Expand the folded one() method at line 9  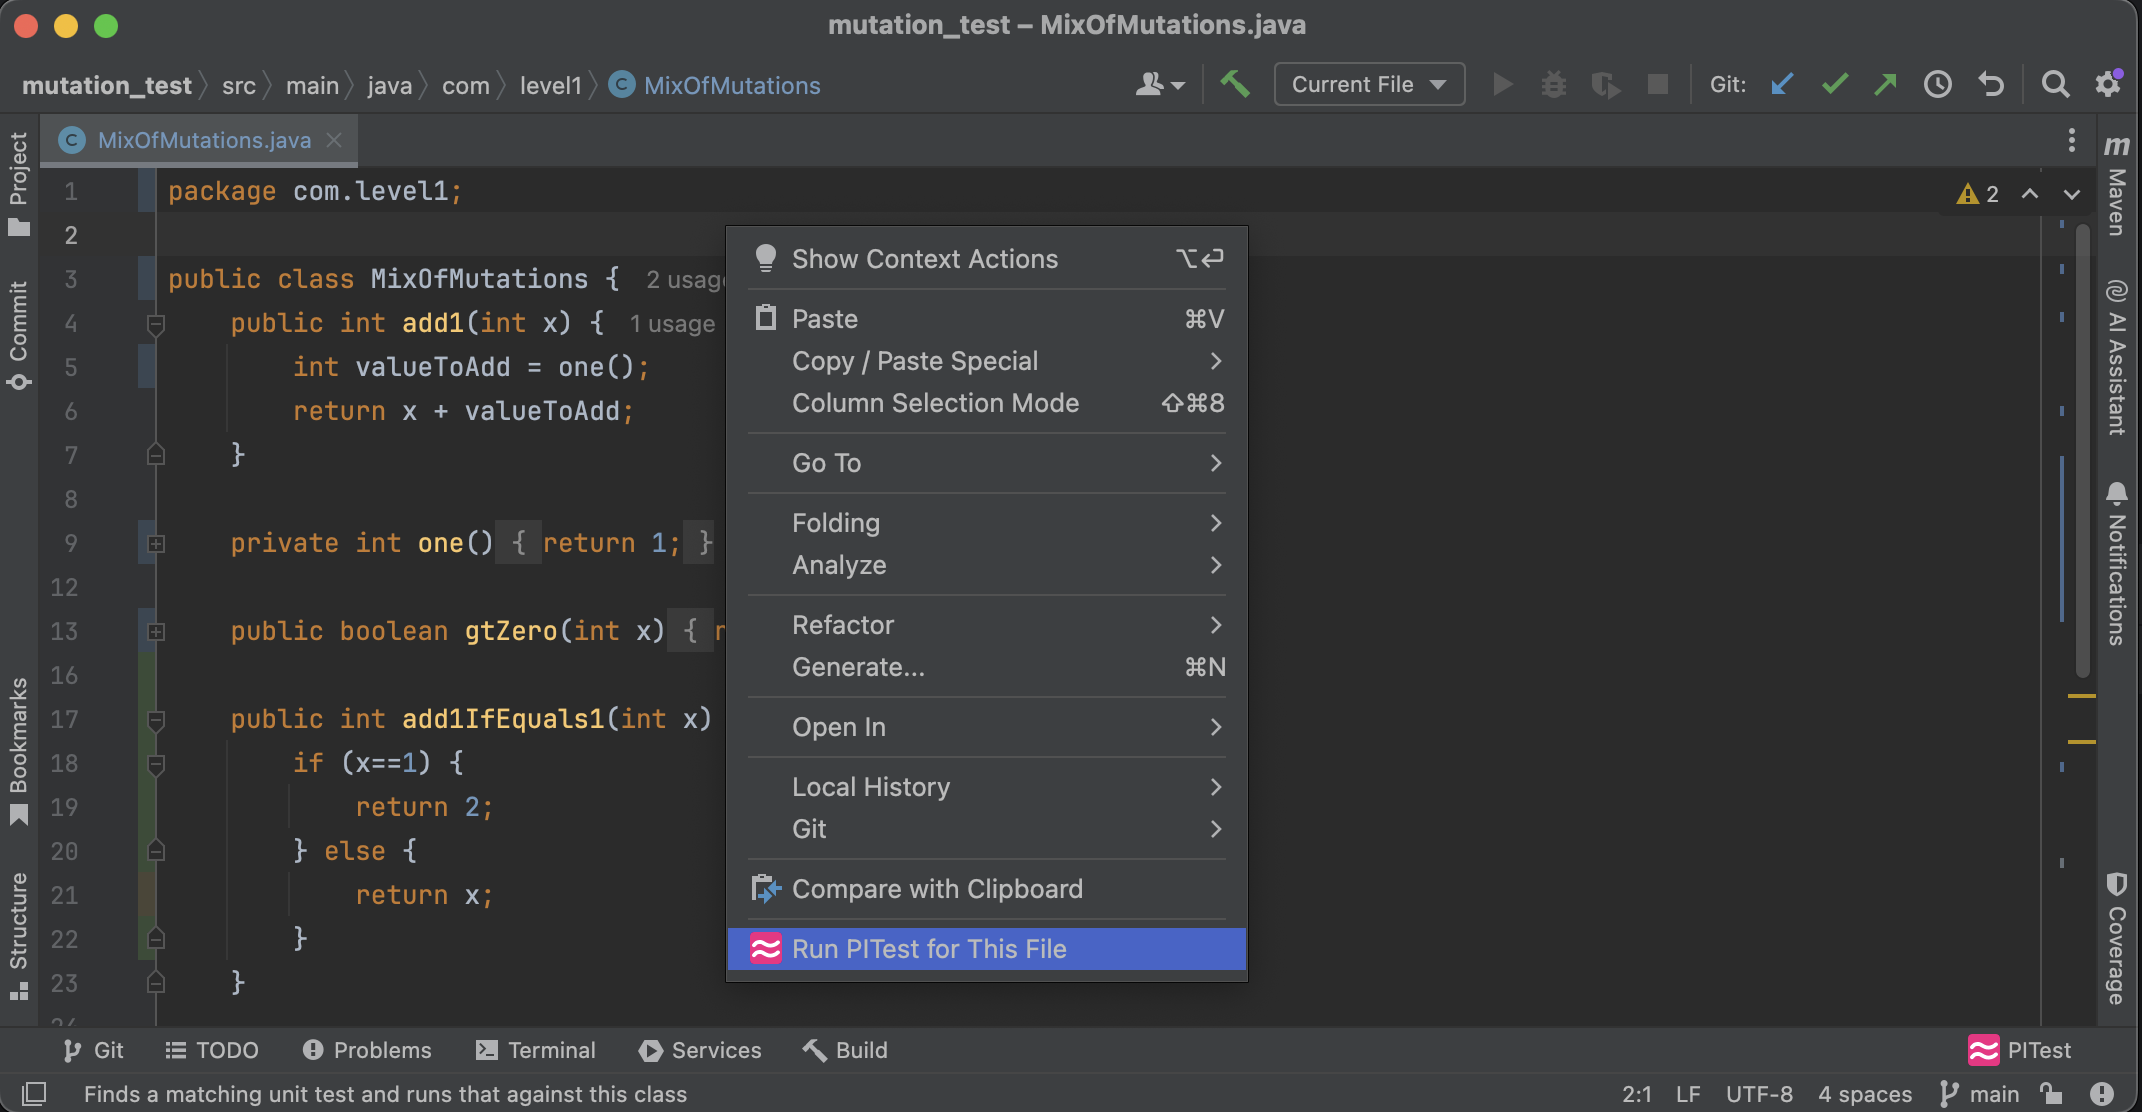tap(156, 544)
